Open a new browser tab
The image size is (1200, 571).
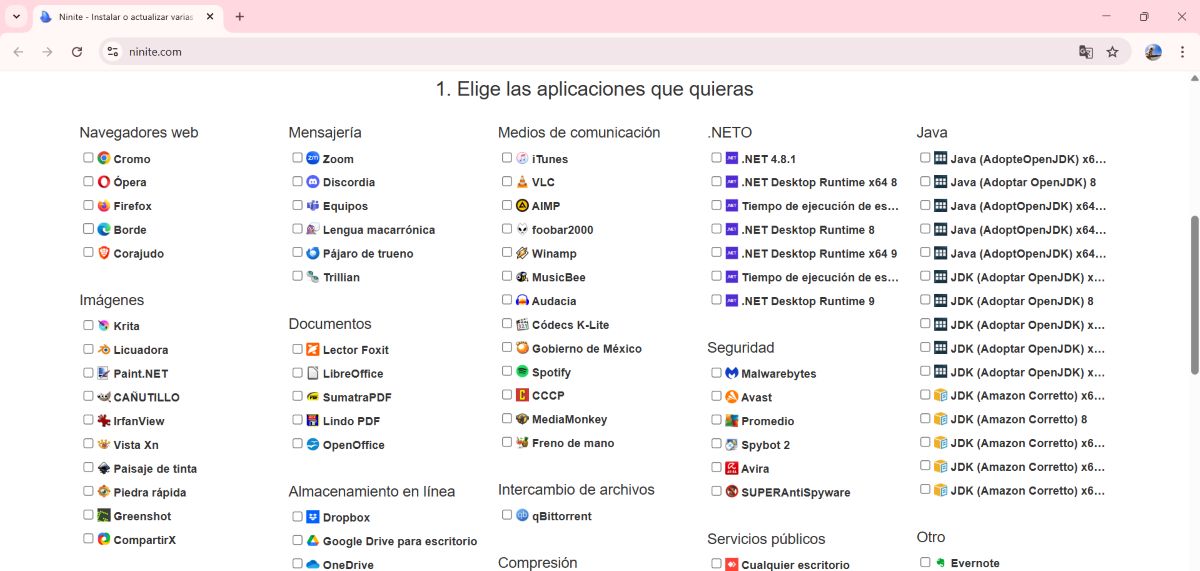point(240,17)
